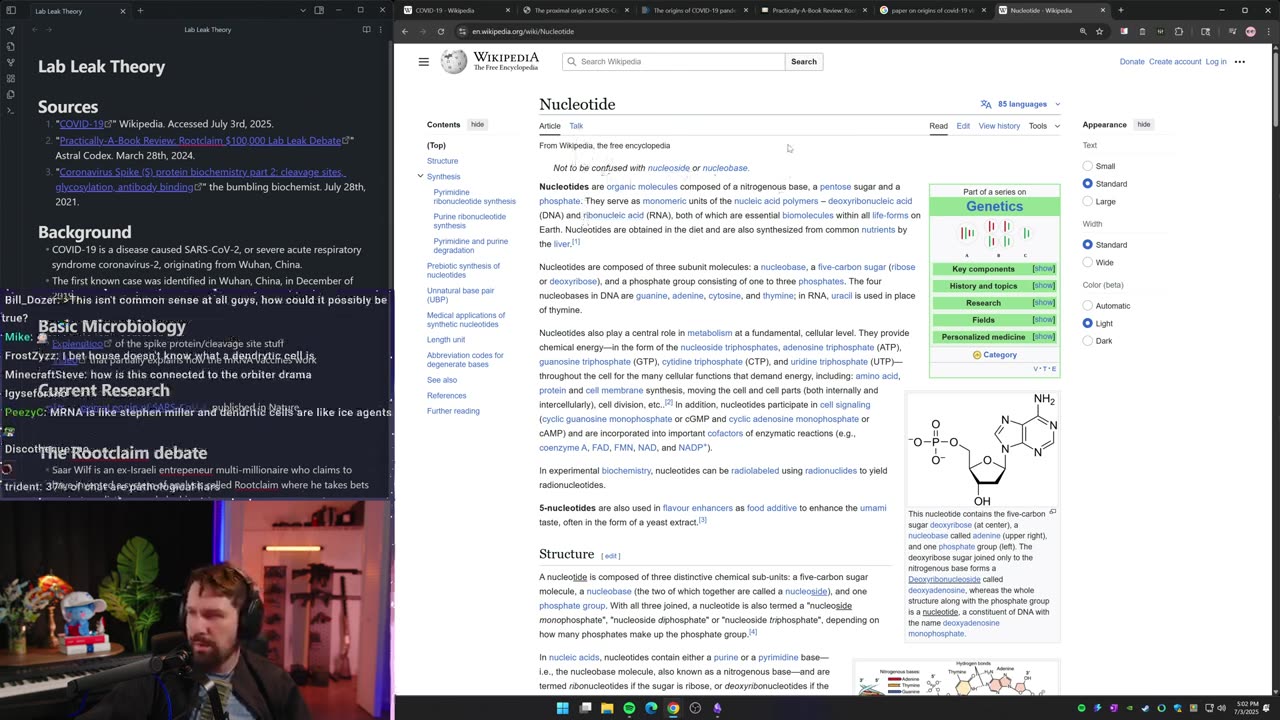The image size is (1280, 720).
Task: Toggle Obsidian right sidebar icon
Action: pyautogui.click(x=319, y=11)
